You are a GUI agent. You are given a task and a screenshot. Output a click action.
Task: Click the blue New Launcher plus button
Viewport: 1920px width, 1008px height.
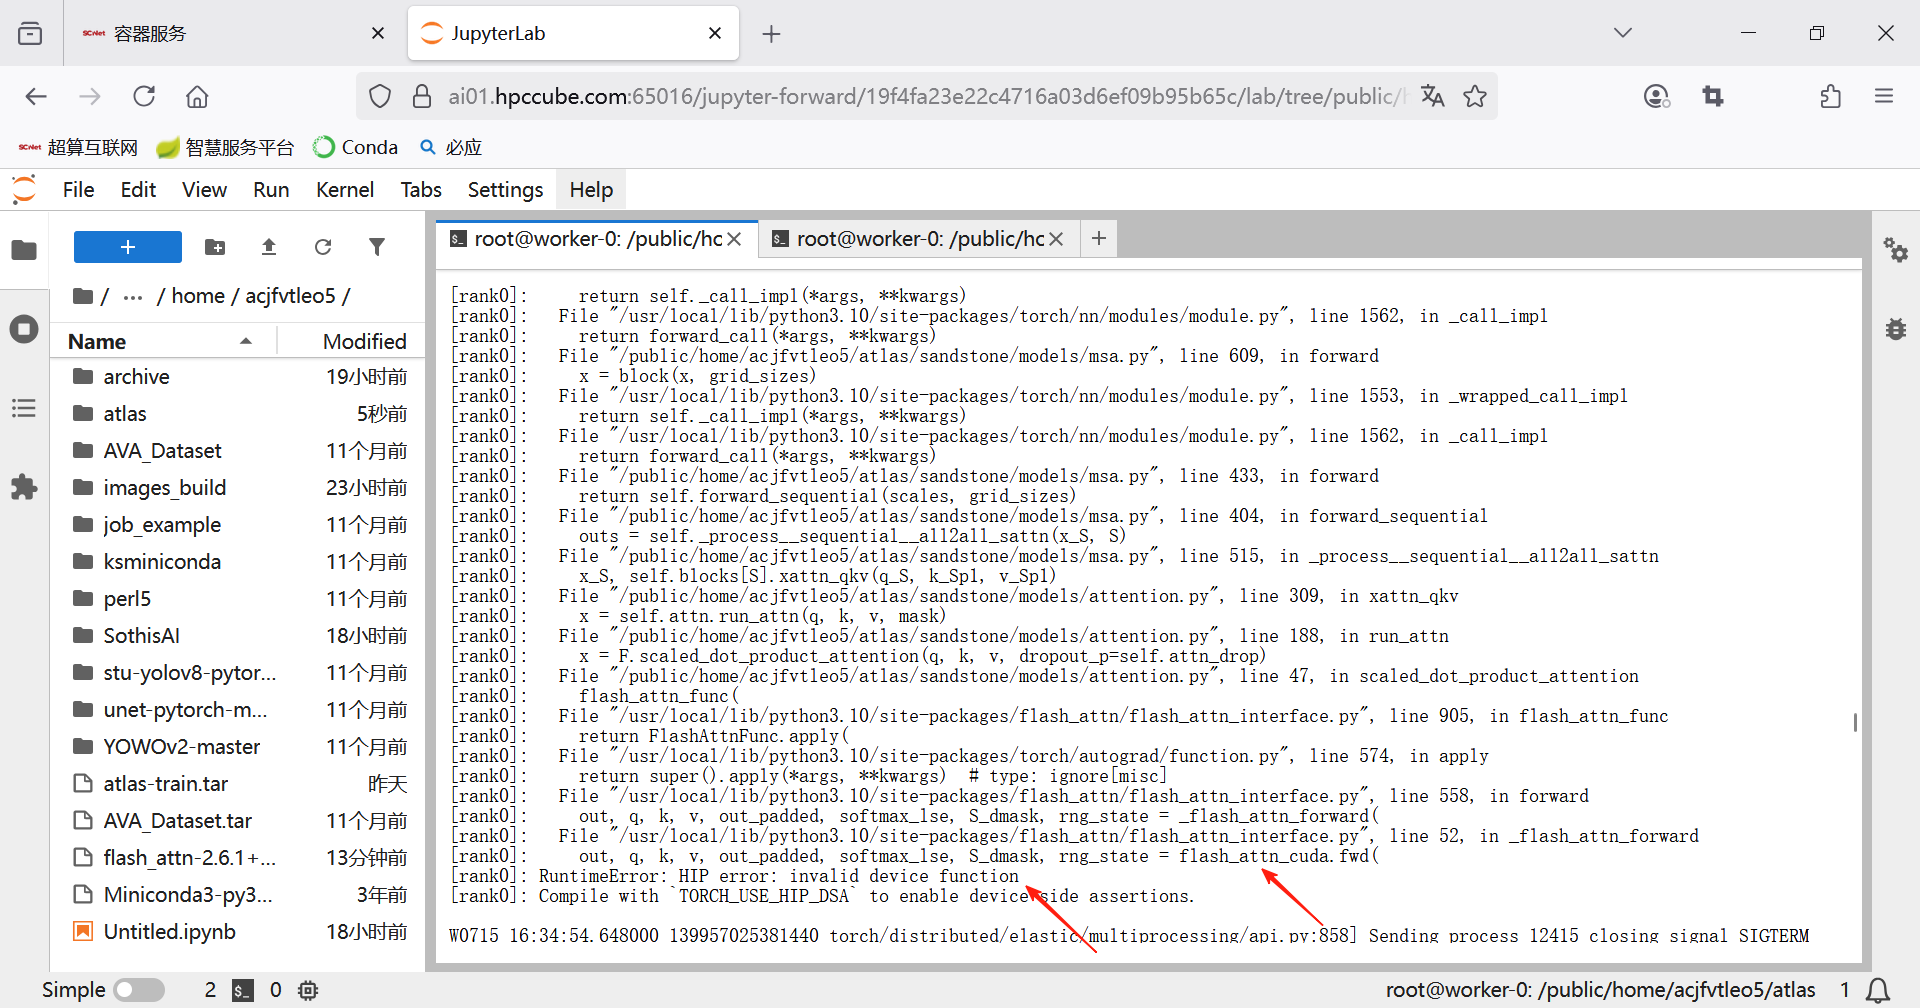[x=128, y=247]
